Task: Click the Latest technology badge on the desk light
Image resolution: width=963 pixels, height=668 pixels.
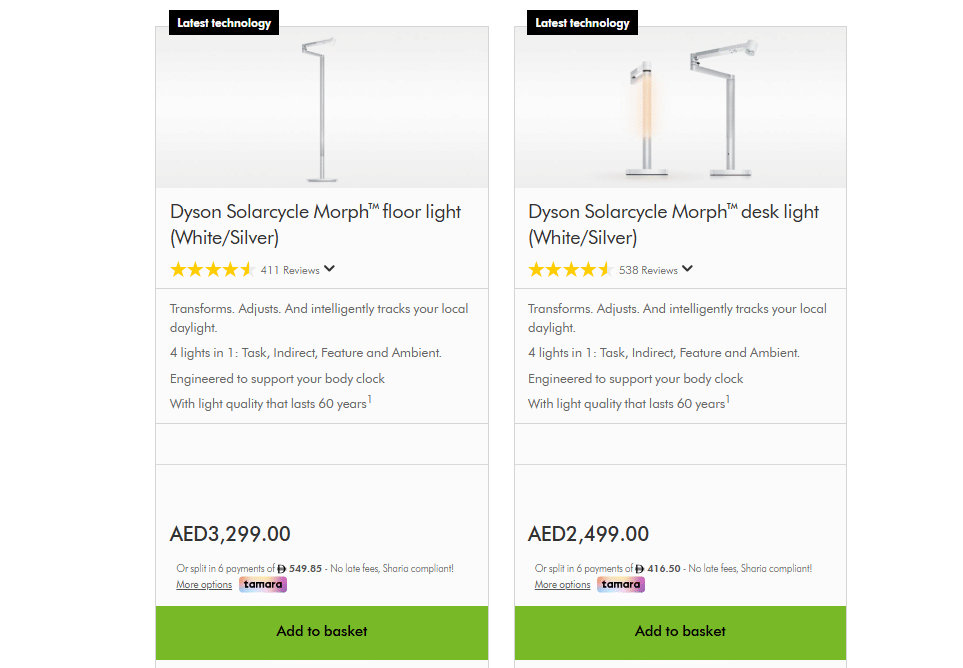Action: click(x=582, y=23)
